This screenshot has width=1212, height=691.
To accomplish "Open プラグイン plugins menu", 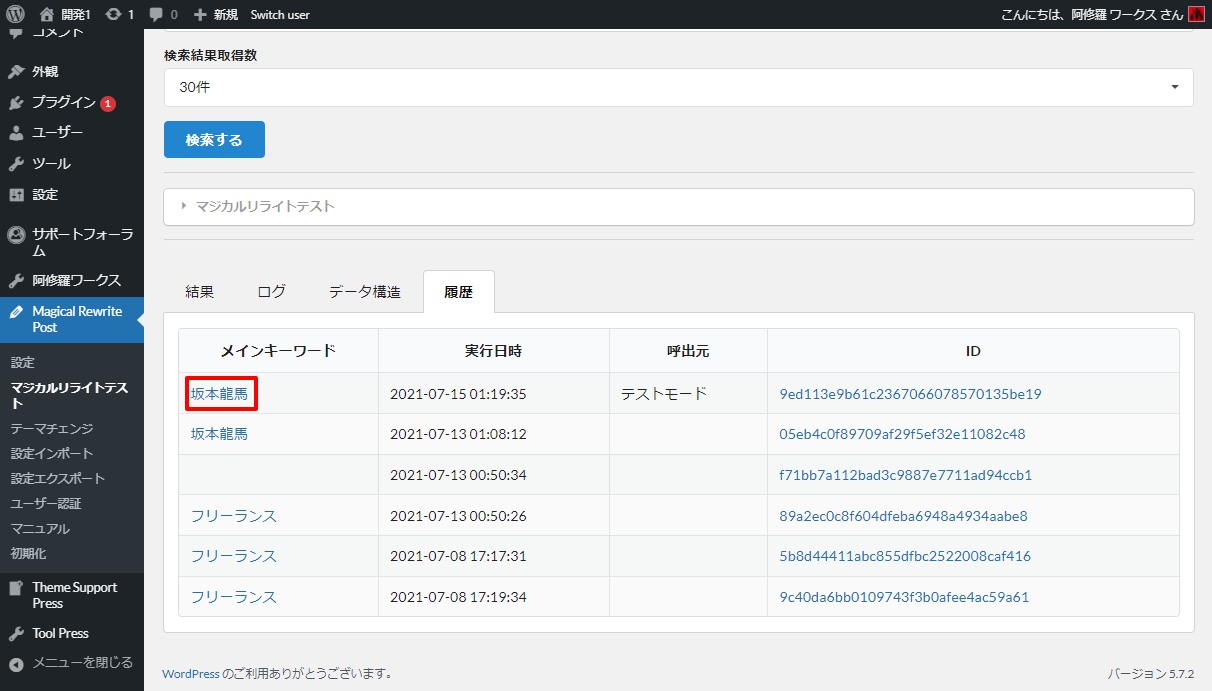I will pyautogui.click(x=63, y=102).
